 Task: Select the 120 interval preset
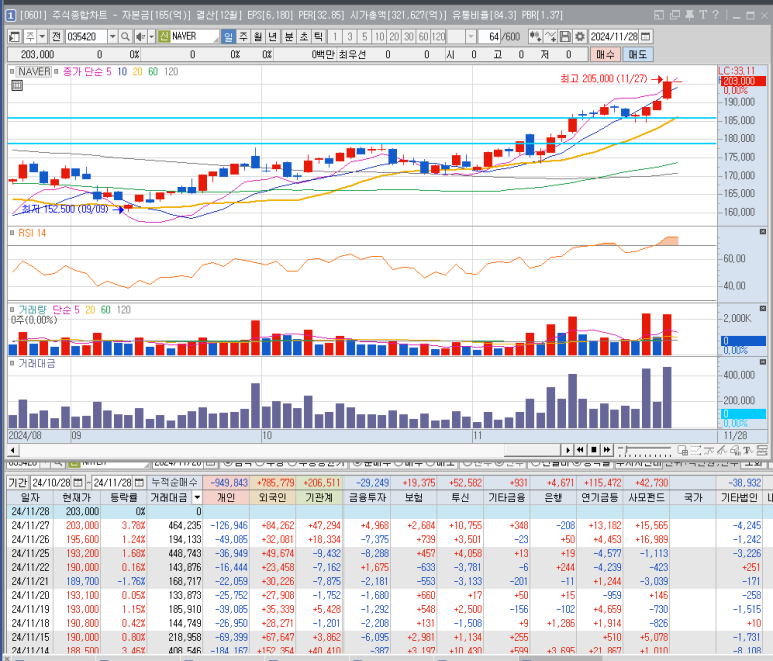pyautogui.click(x=438, y=36)
